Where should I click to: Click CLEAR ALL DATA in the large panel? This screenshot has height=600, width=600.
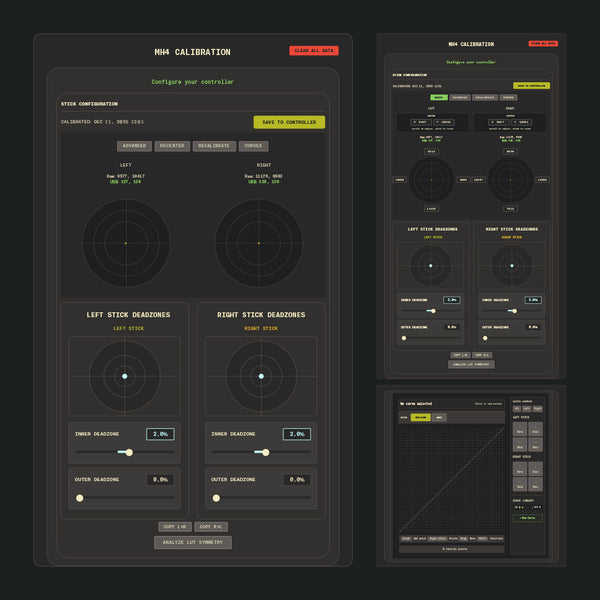click(314, 50)
